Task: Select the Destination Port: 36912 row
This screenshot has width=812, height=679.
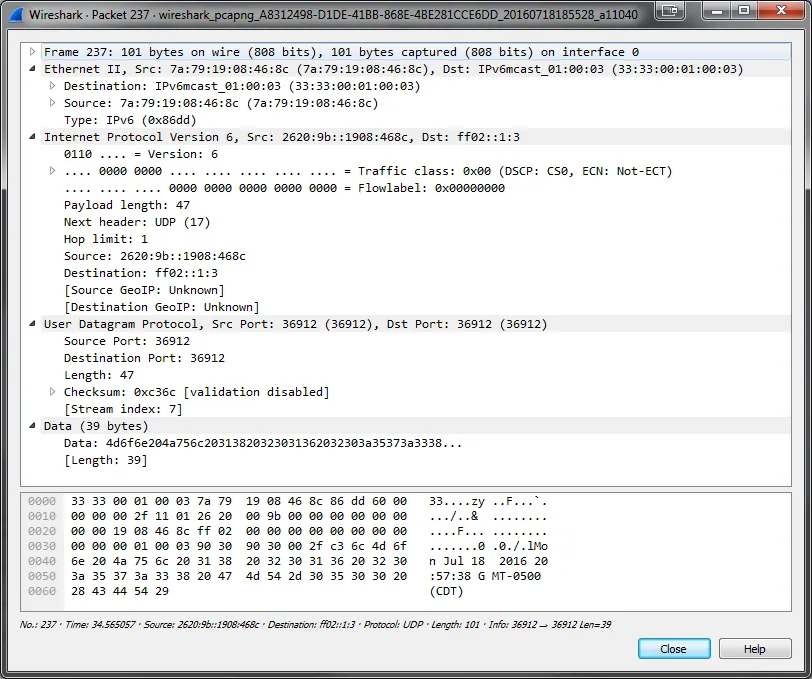Action: (144, 358)
